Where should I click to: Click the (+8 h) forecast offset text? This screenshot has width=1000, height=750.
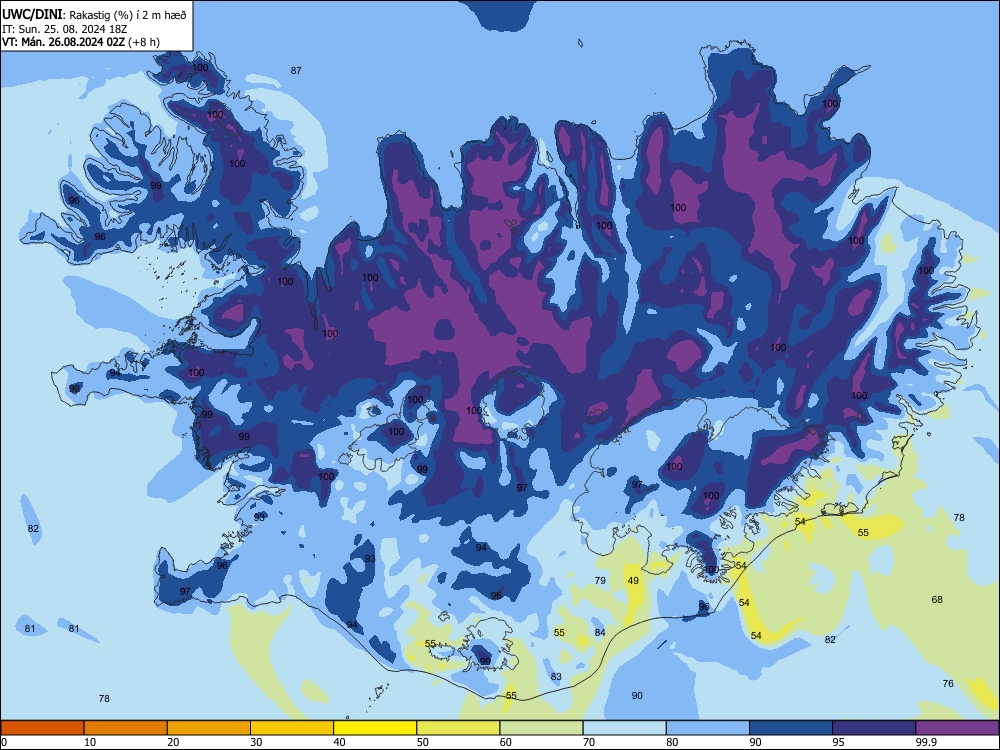click(144, 42)
